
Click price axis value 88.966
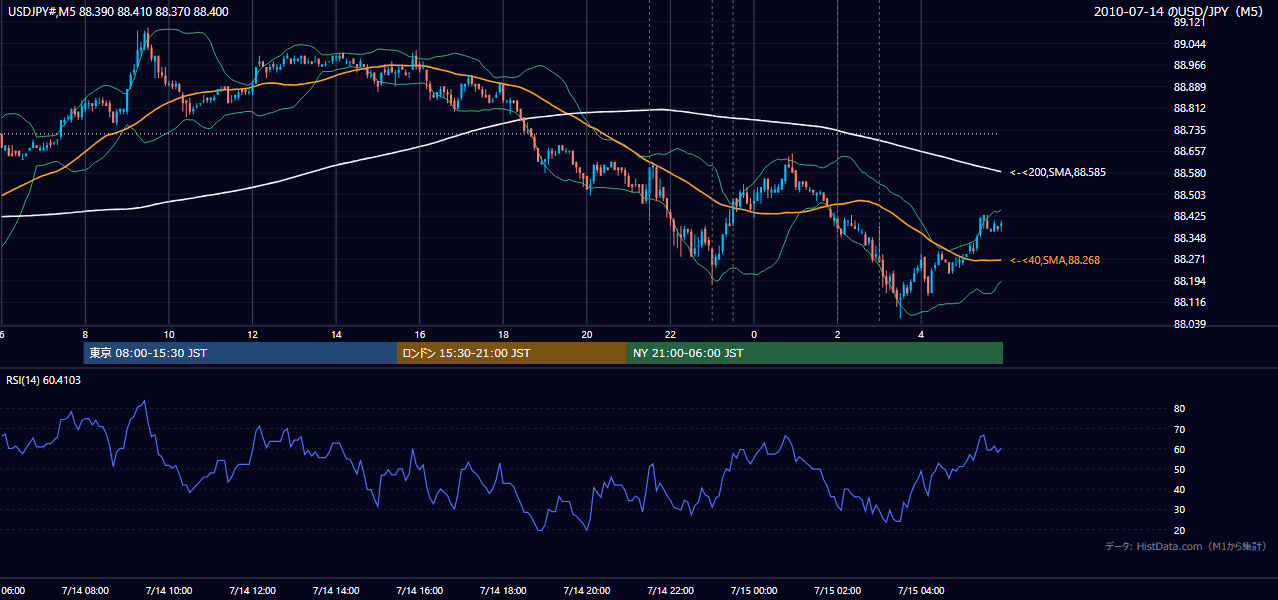(1189, 65)
